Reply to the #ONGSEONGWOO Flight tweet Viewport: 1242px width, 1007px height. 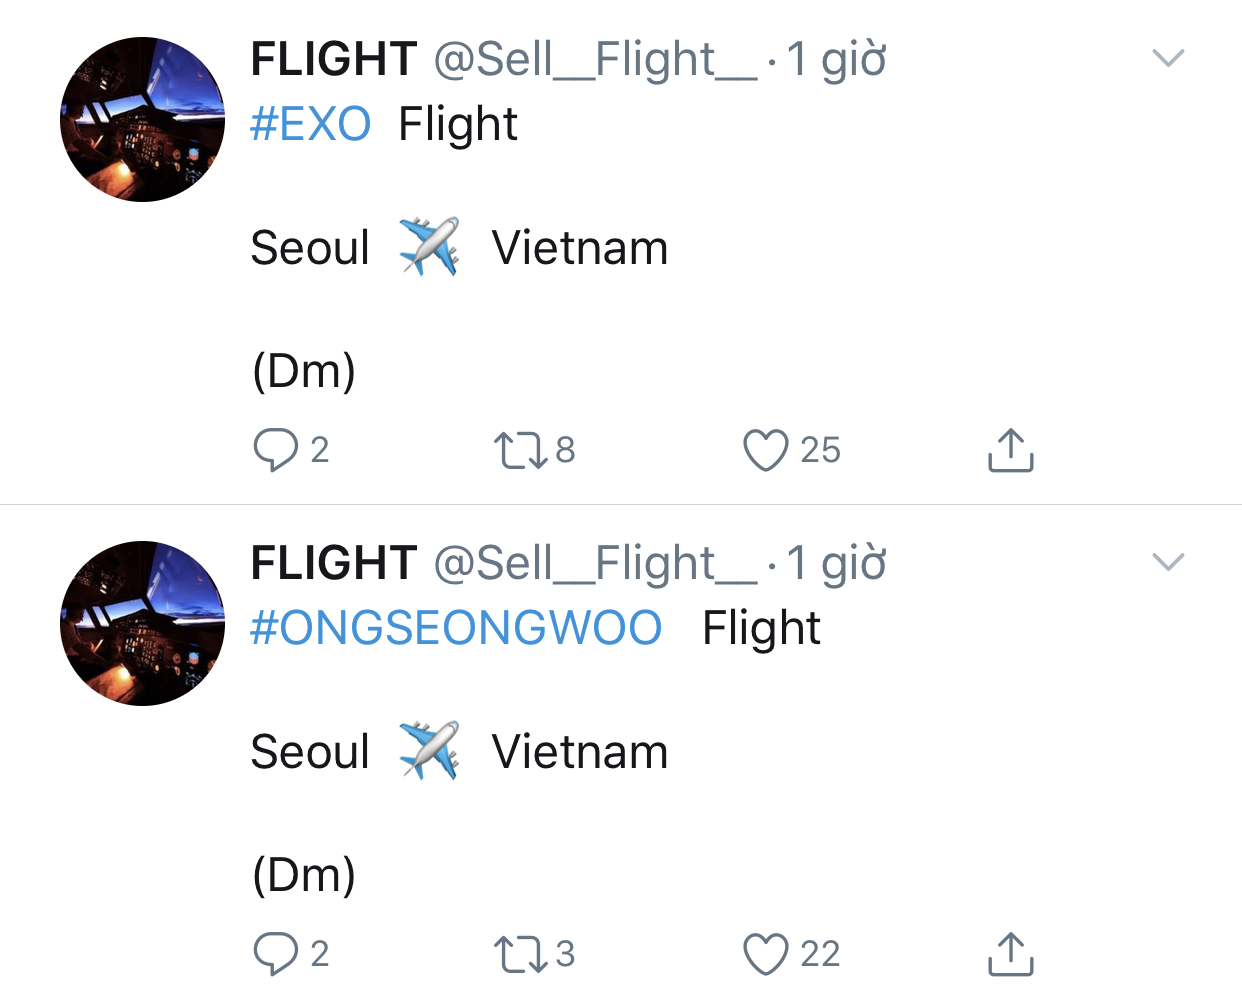[276, 954]
